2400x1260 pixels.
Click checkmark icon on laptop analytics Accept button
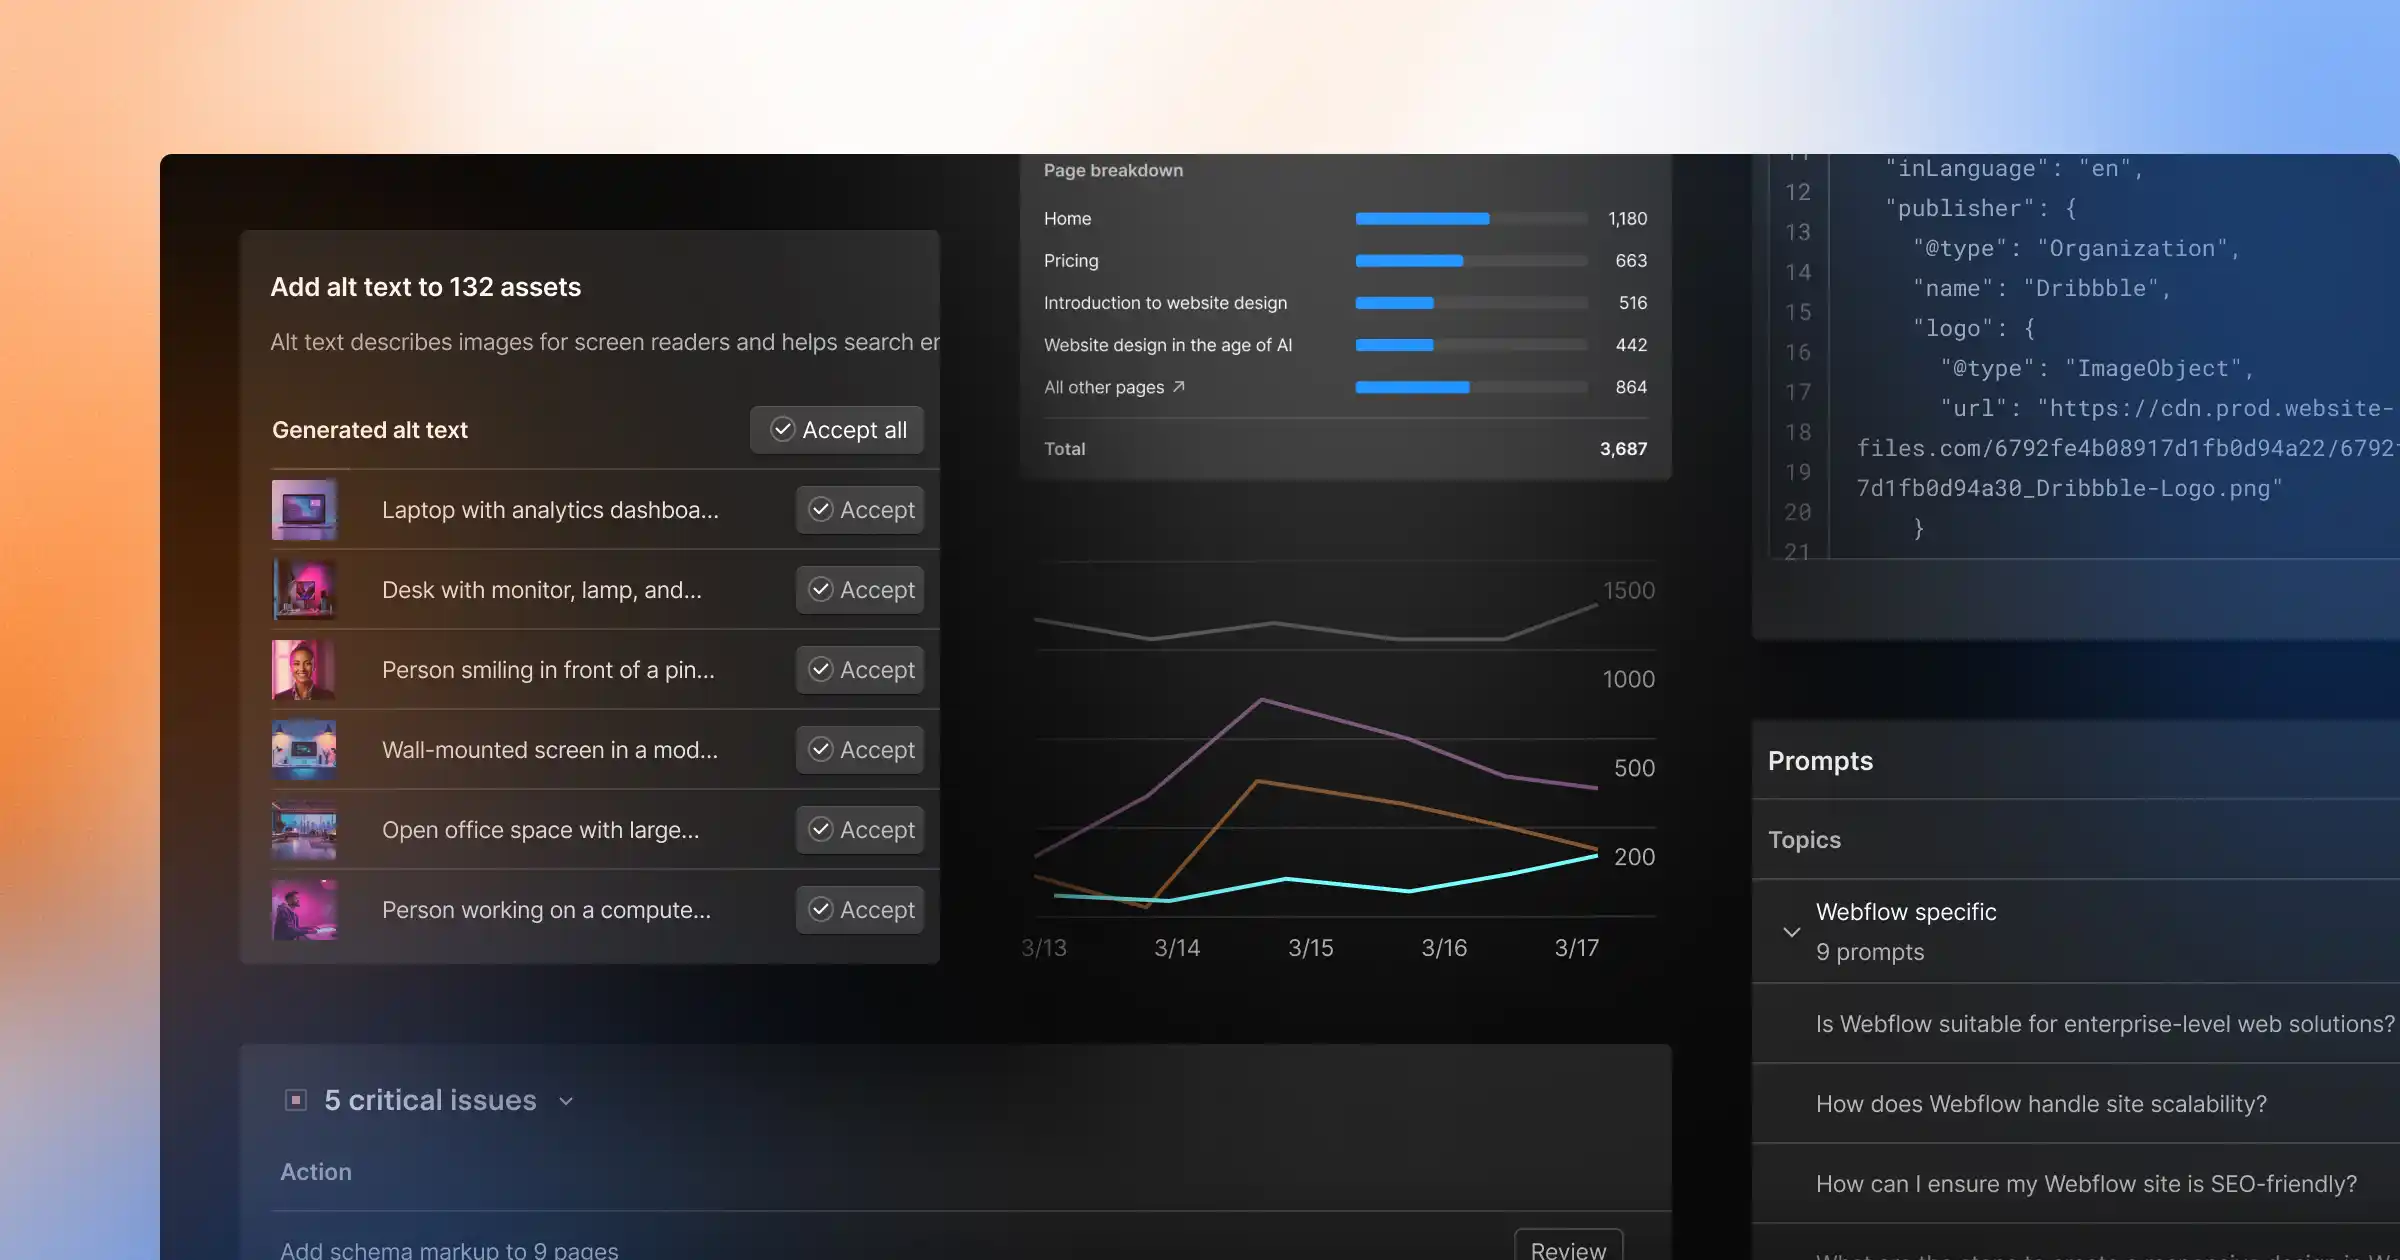[x=822, y=509]
